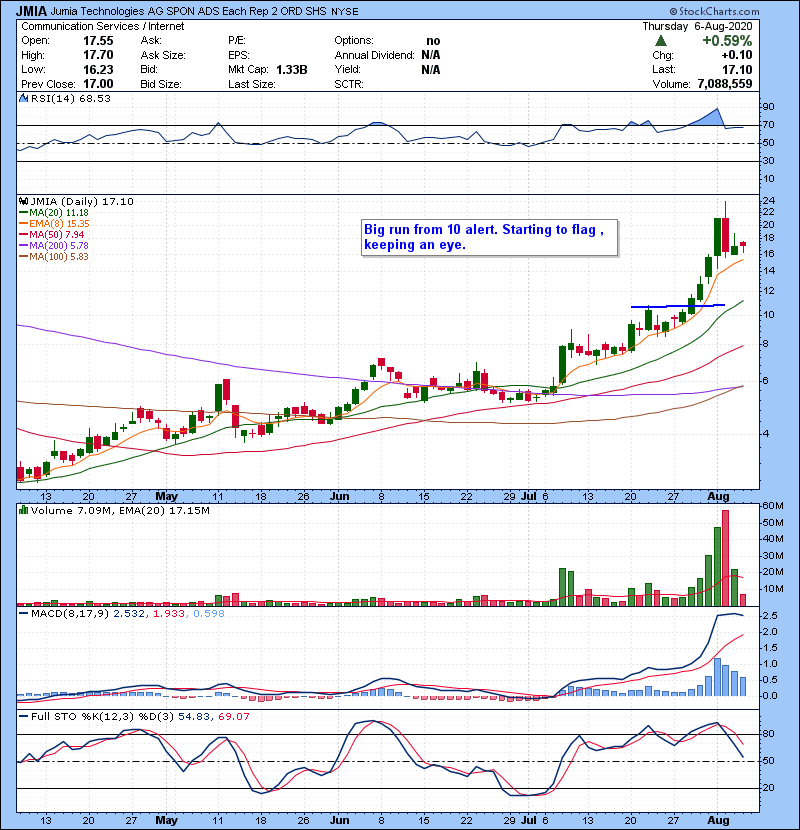Screen dimensions: 800x830
Task: Click the 24 label on the price axis
Action: click(768, 201)
